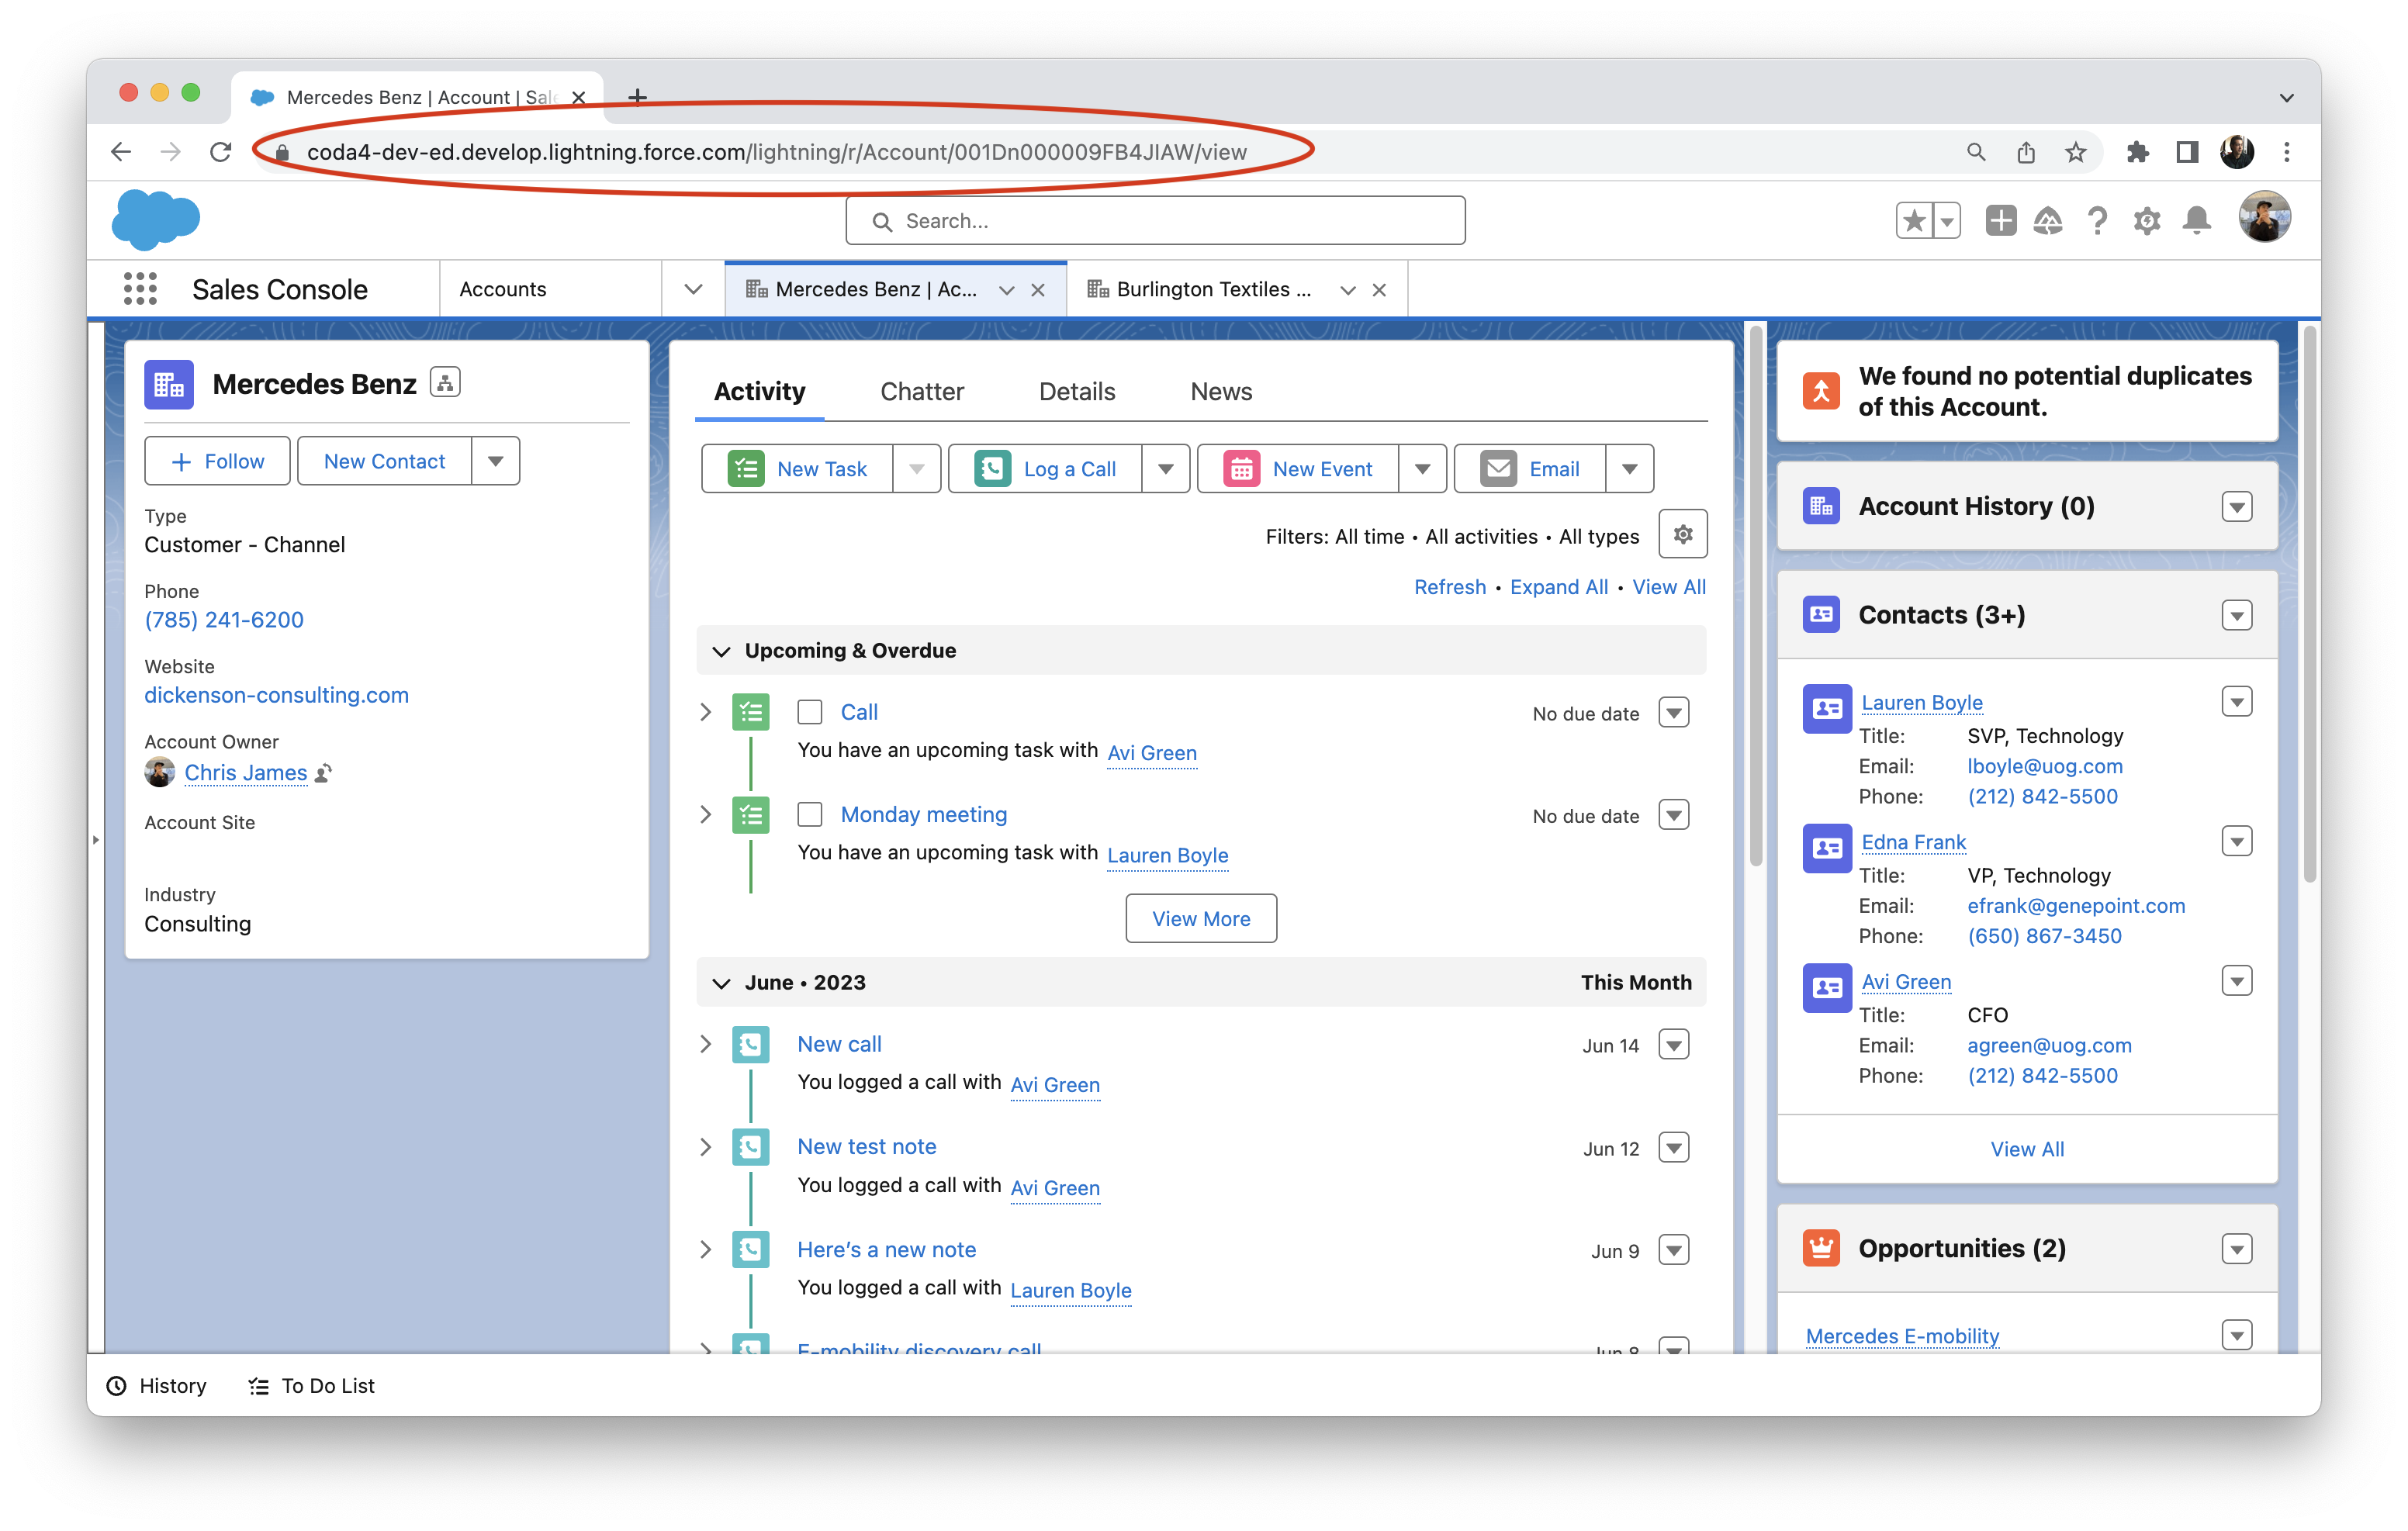Switch to the Chatter tab
Screen dimensions: 2408x1531
coord(921,392)
